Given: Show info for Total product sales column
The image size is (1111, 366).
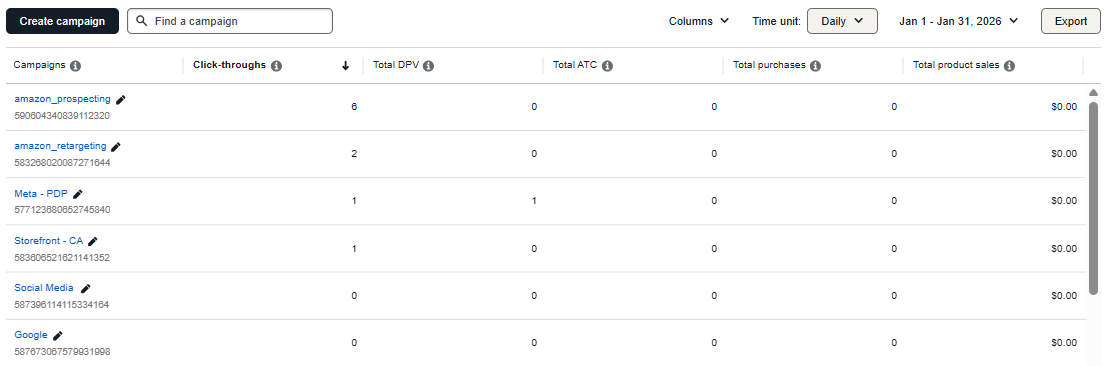Looking at the screenshot, I should [1010, 66].
